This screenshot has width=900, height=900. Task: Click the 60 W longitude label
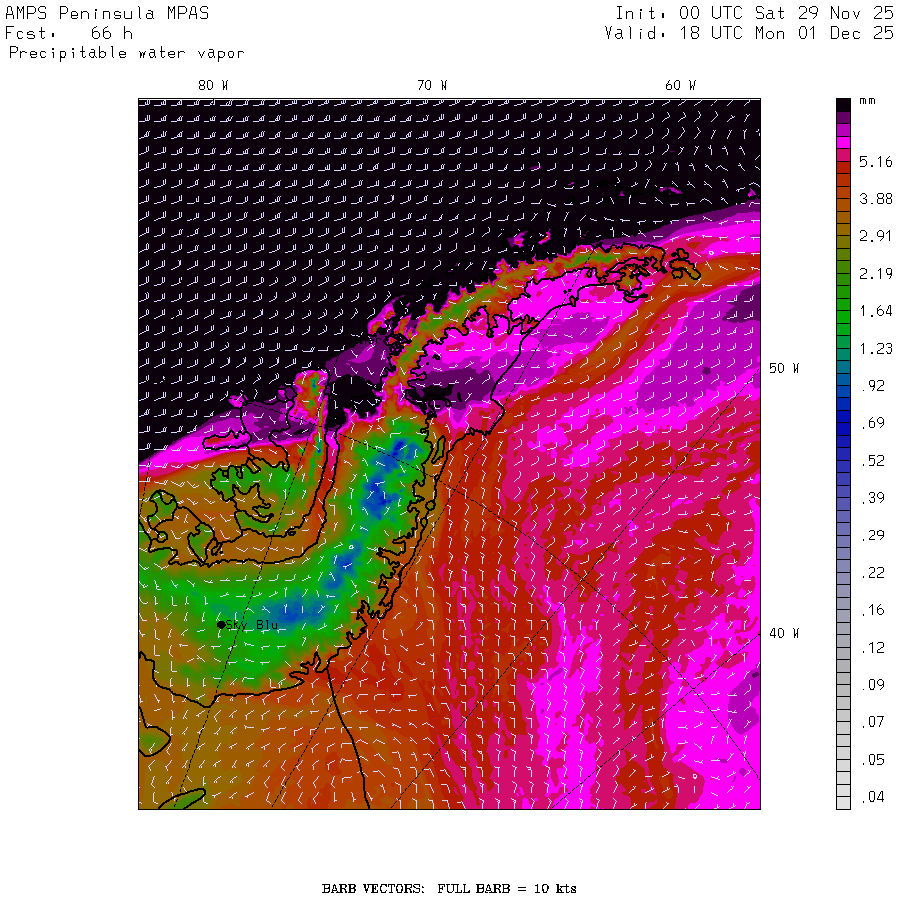click(680, 85)
